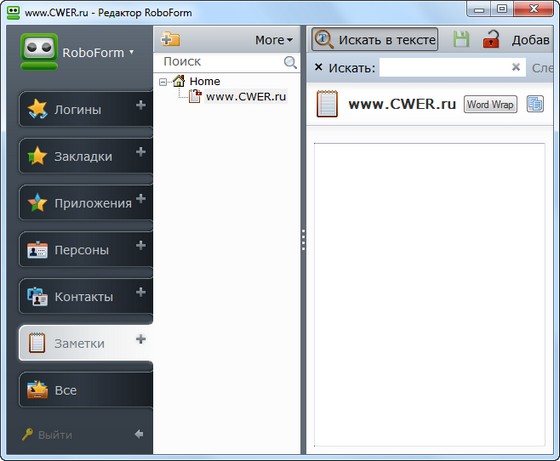Open the RoboForm logo menu

98,53
